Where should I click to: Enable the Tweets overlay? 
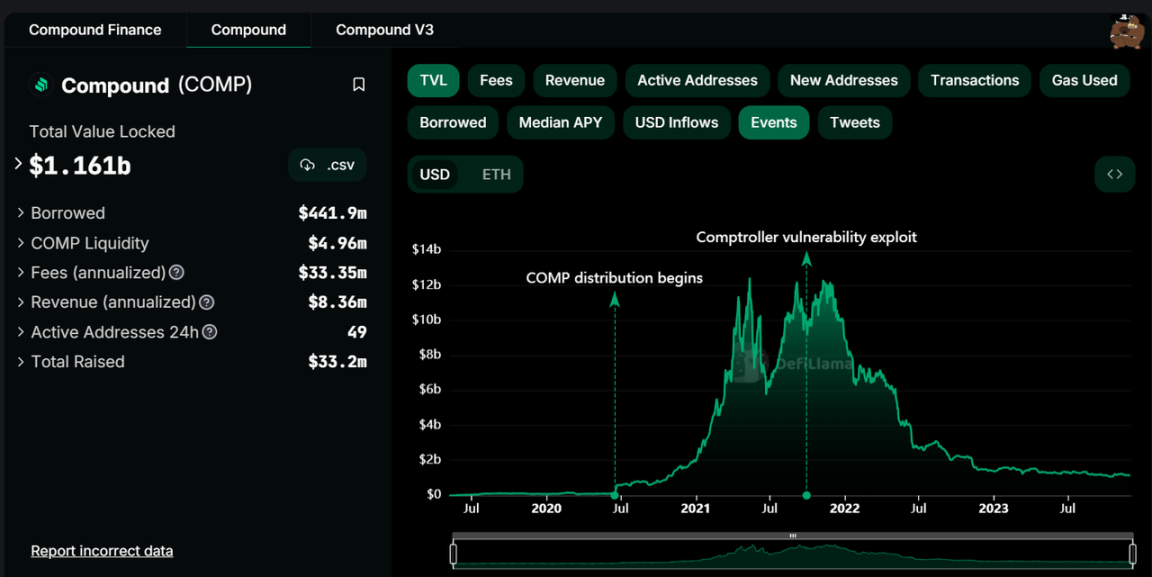[854, 122]
